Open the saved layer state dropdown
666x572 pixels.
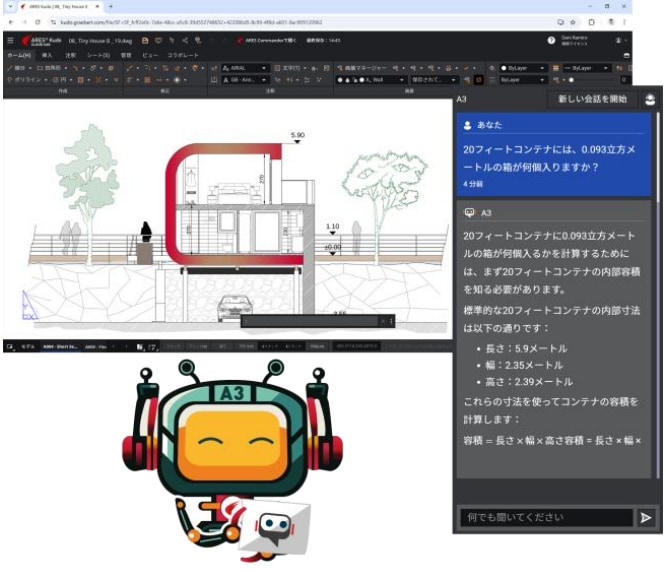click(434, 79)
